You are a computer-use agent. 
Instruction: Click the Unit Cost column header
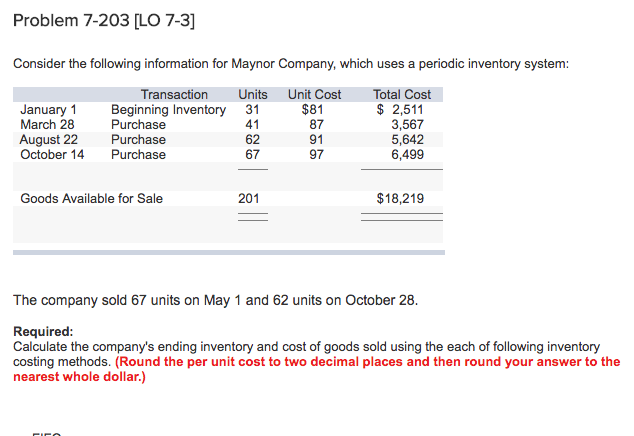coord(314,95)
